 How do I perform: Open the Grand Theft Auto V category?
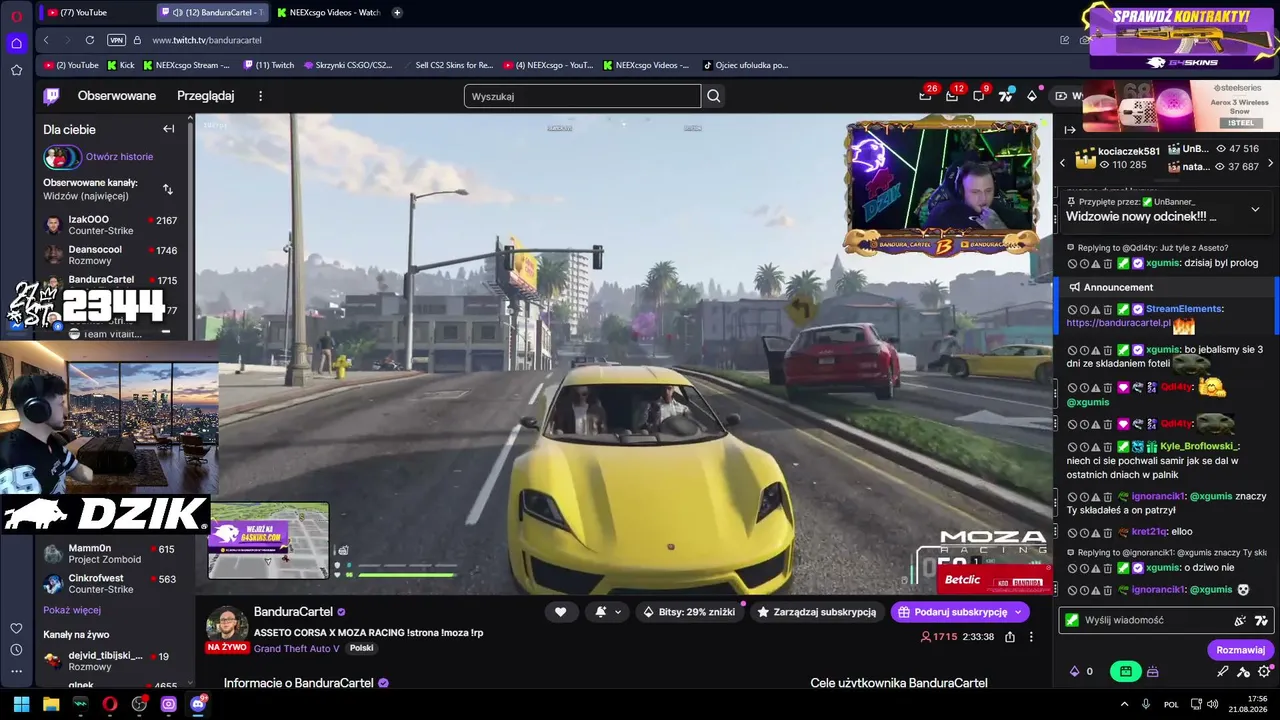point(296,648)
